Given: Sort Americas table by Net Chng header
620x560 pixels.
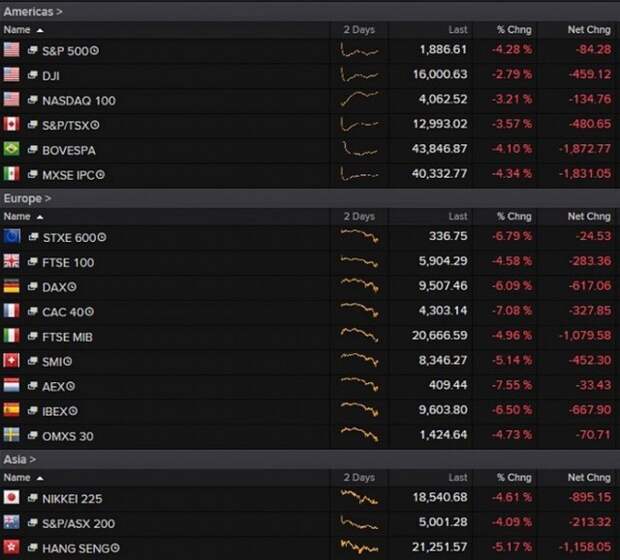Looking at the screenshot, I should point(588,30).
